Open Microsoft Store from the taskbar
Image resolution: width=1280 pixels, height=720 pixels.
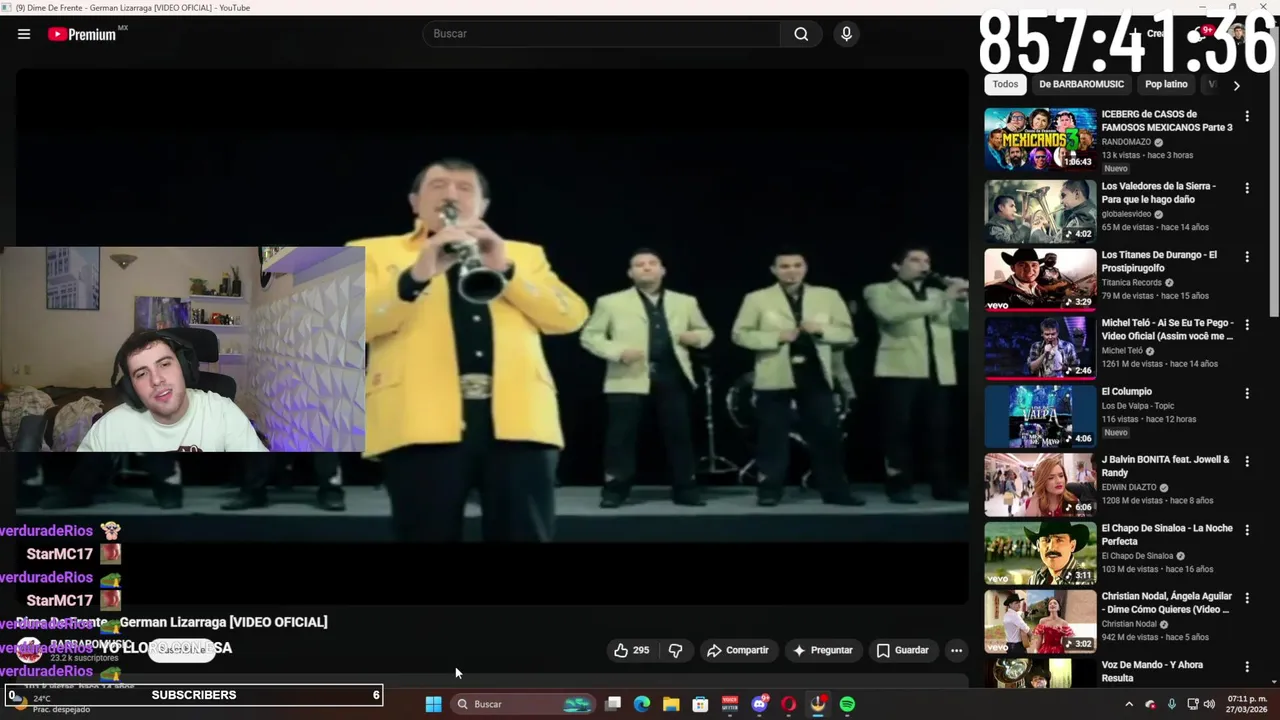[x=700, y=704]
